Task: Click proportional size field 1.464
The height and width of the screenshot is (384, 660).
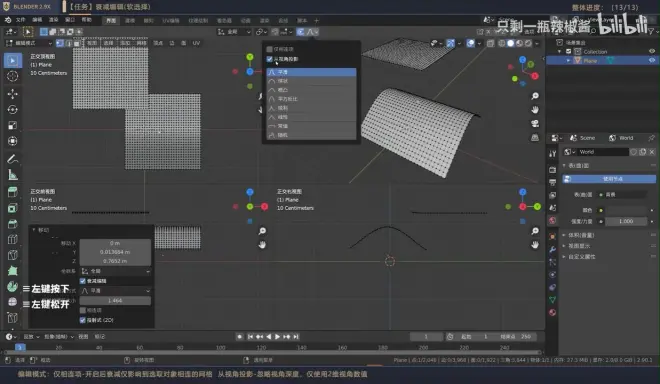Action: click(115, 301)
